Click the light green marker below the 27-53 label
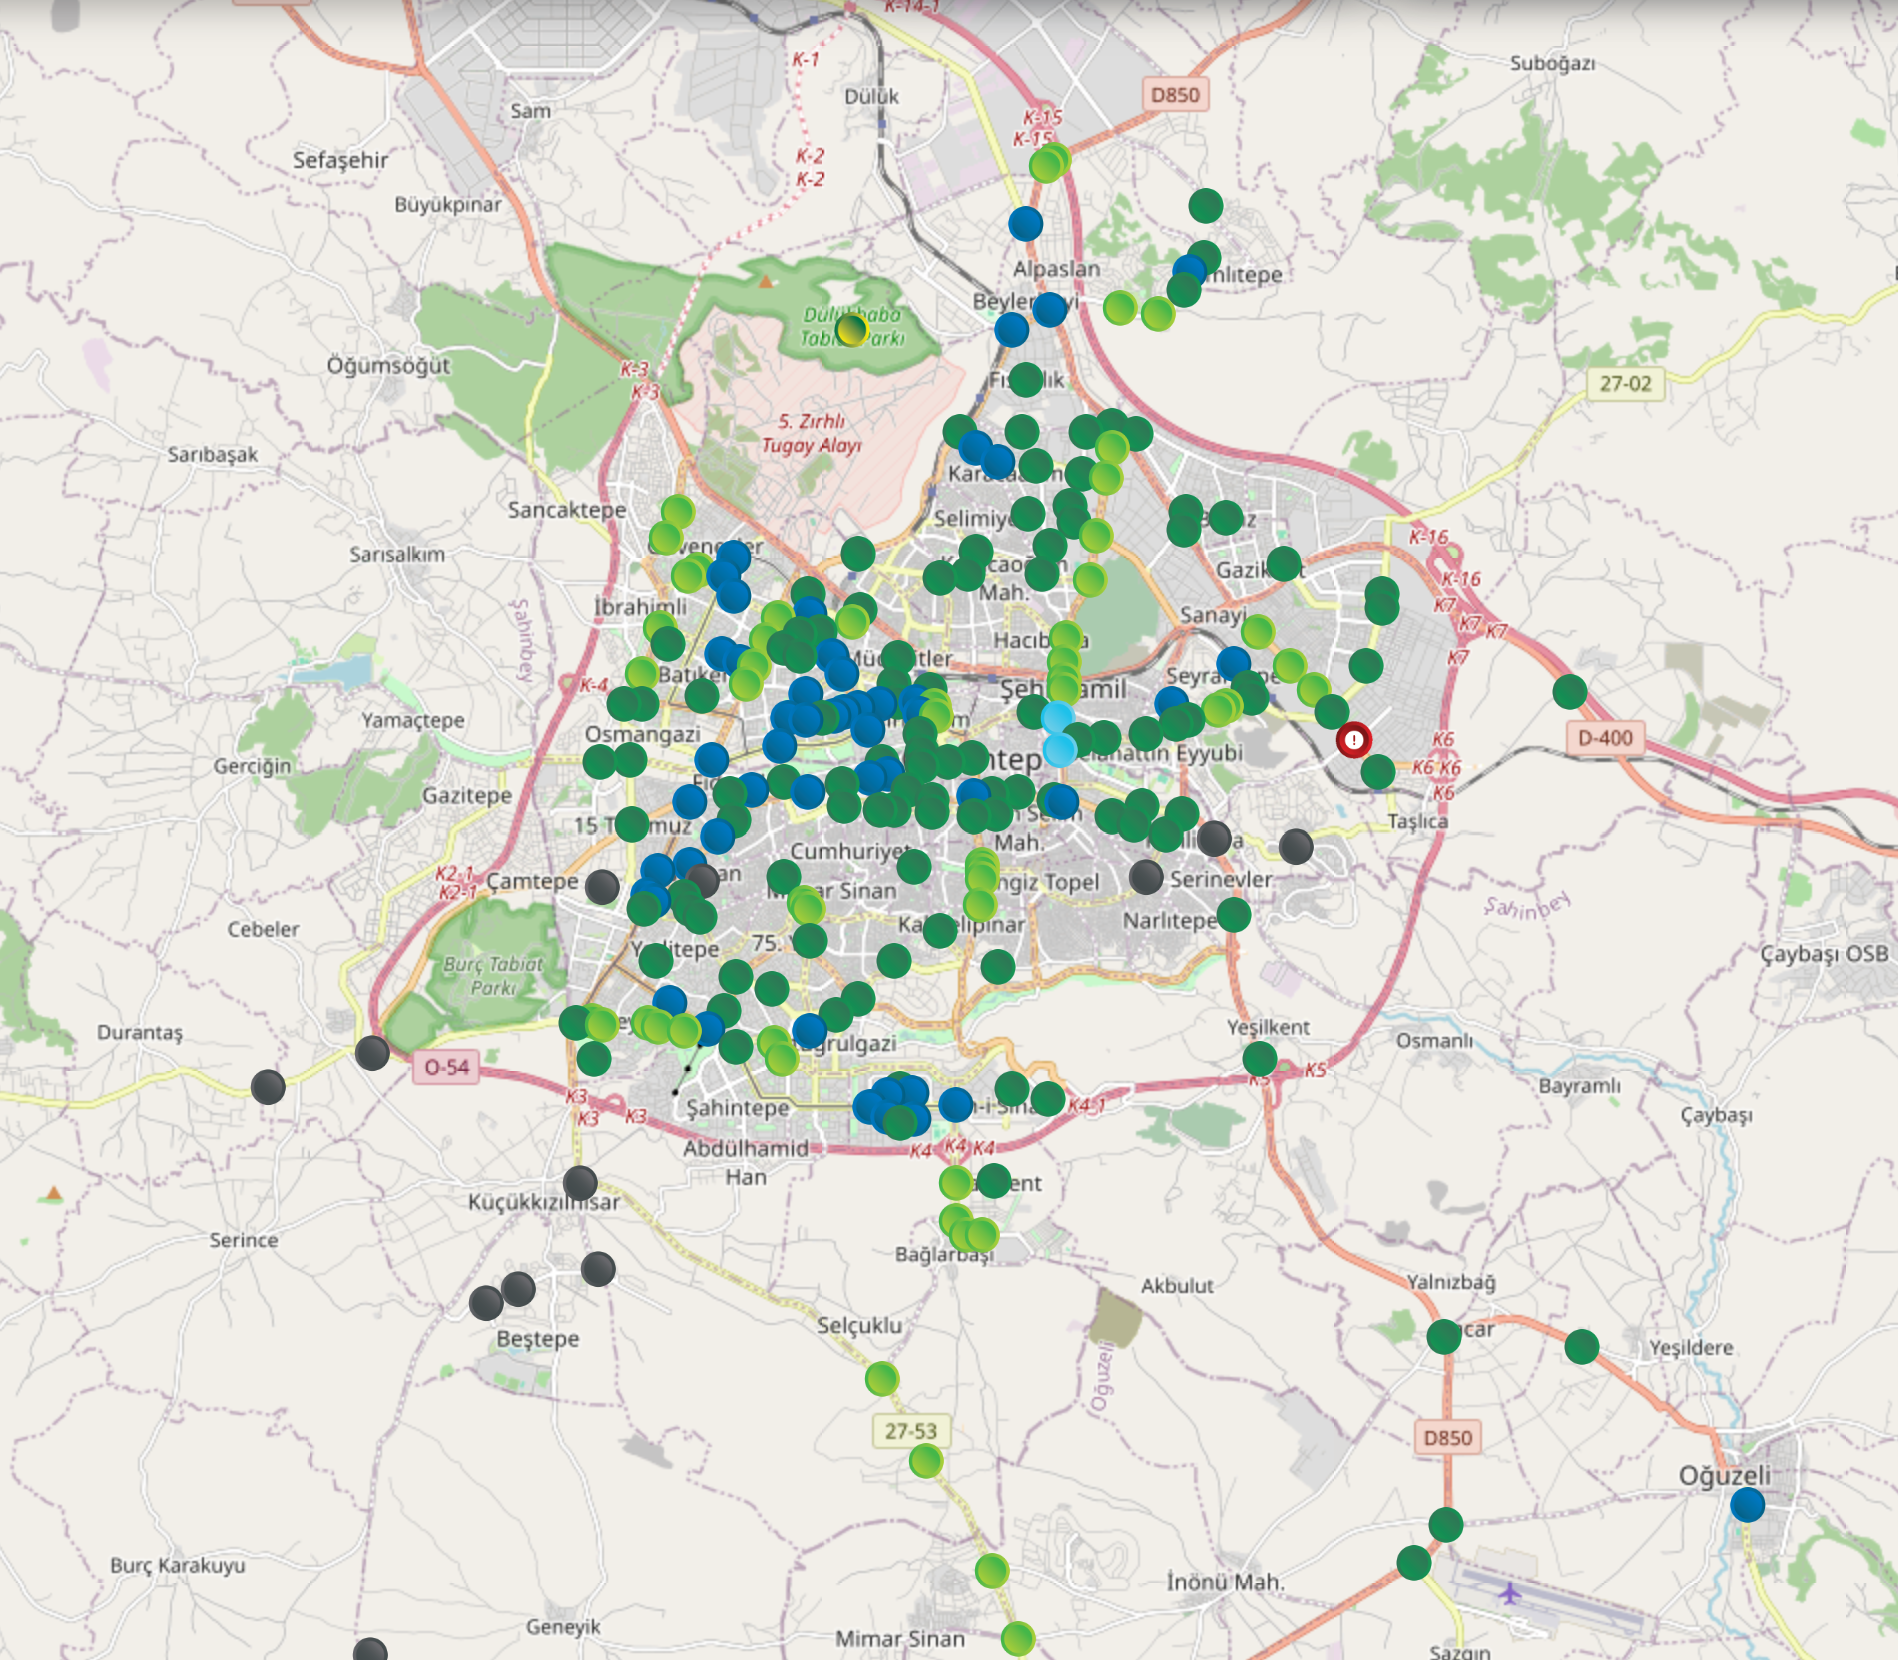 pyautogui.click(x=926, y=1461)
